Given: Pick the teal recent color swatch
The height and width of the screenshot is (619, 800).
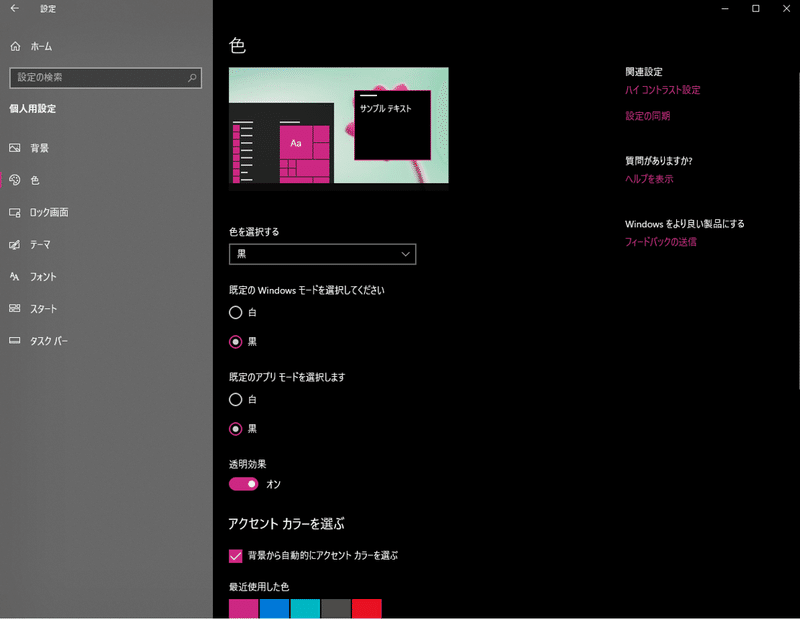Looking at the screenshot, I should [x=305, y=609].
